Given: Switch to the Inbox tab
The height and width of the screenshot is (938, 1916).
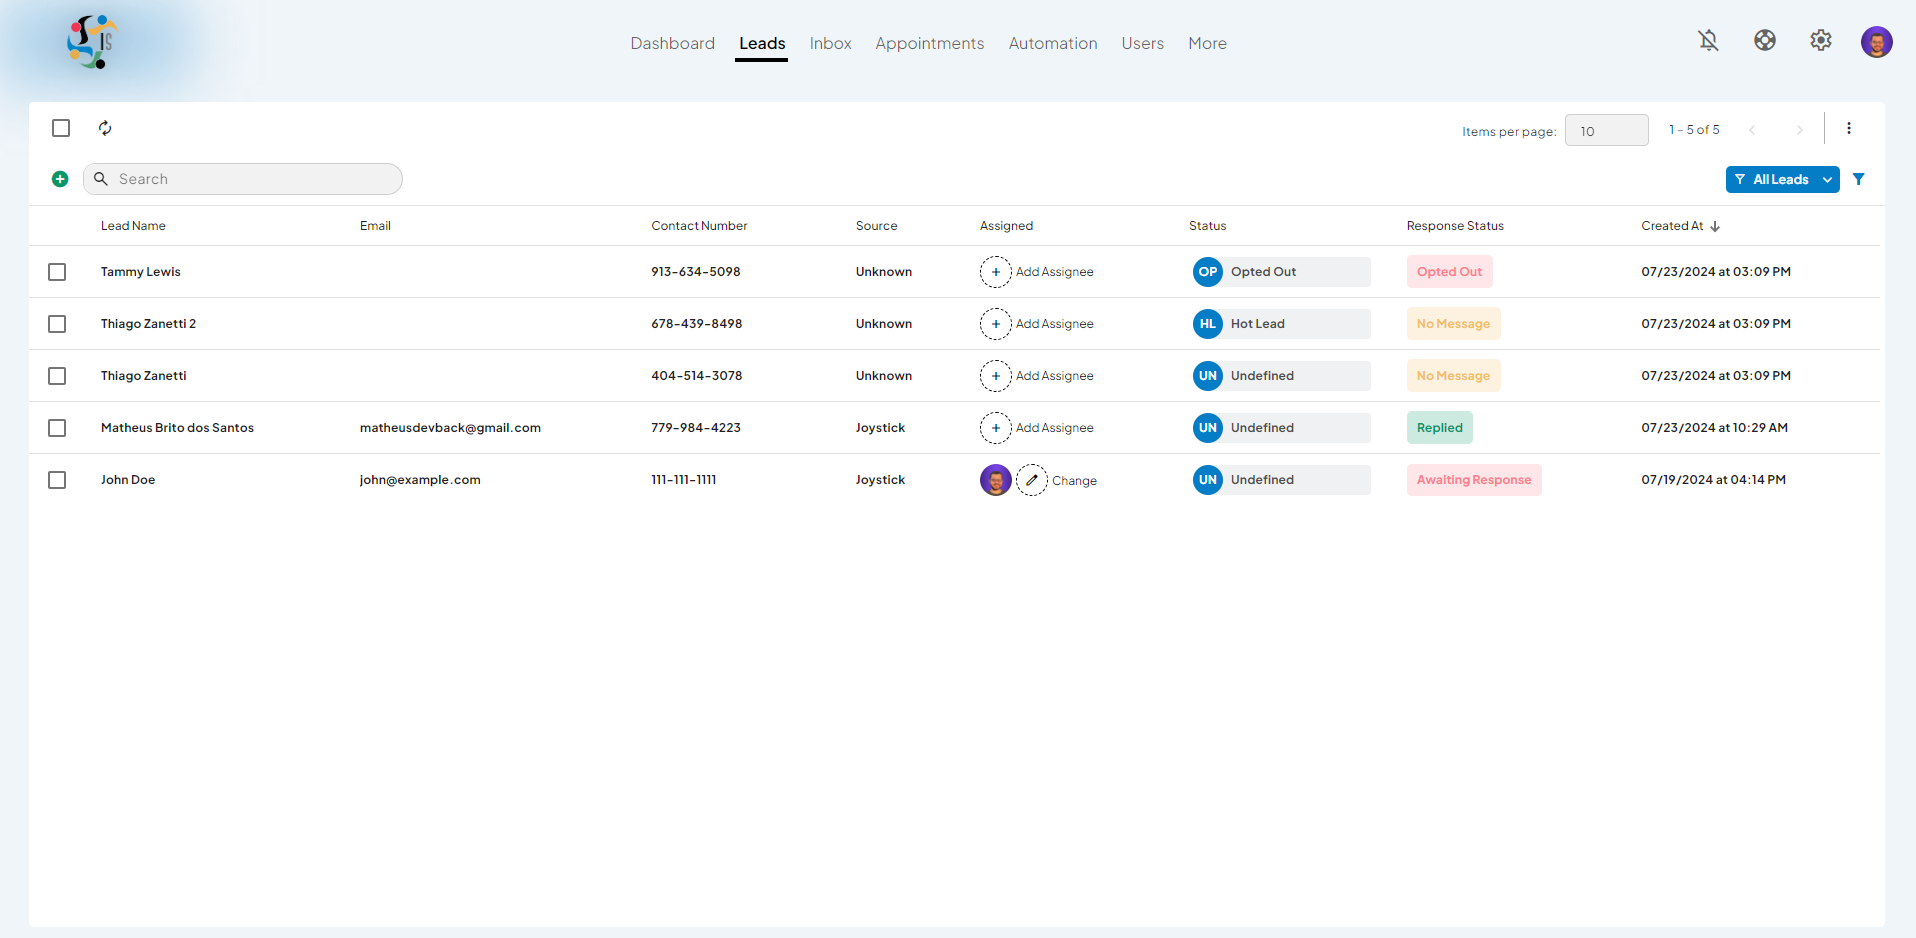Looking at the screenshot, I should 830,43.
